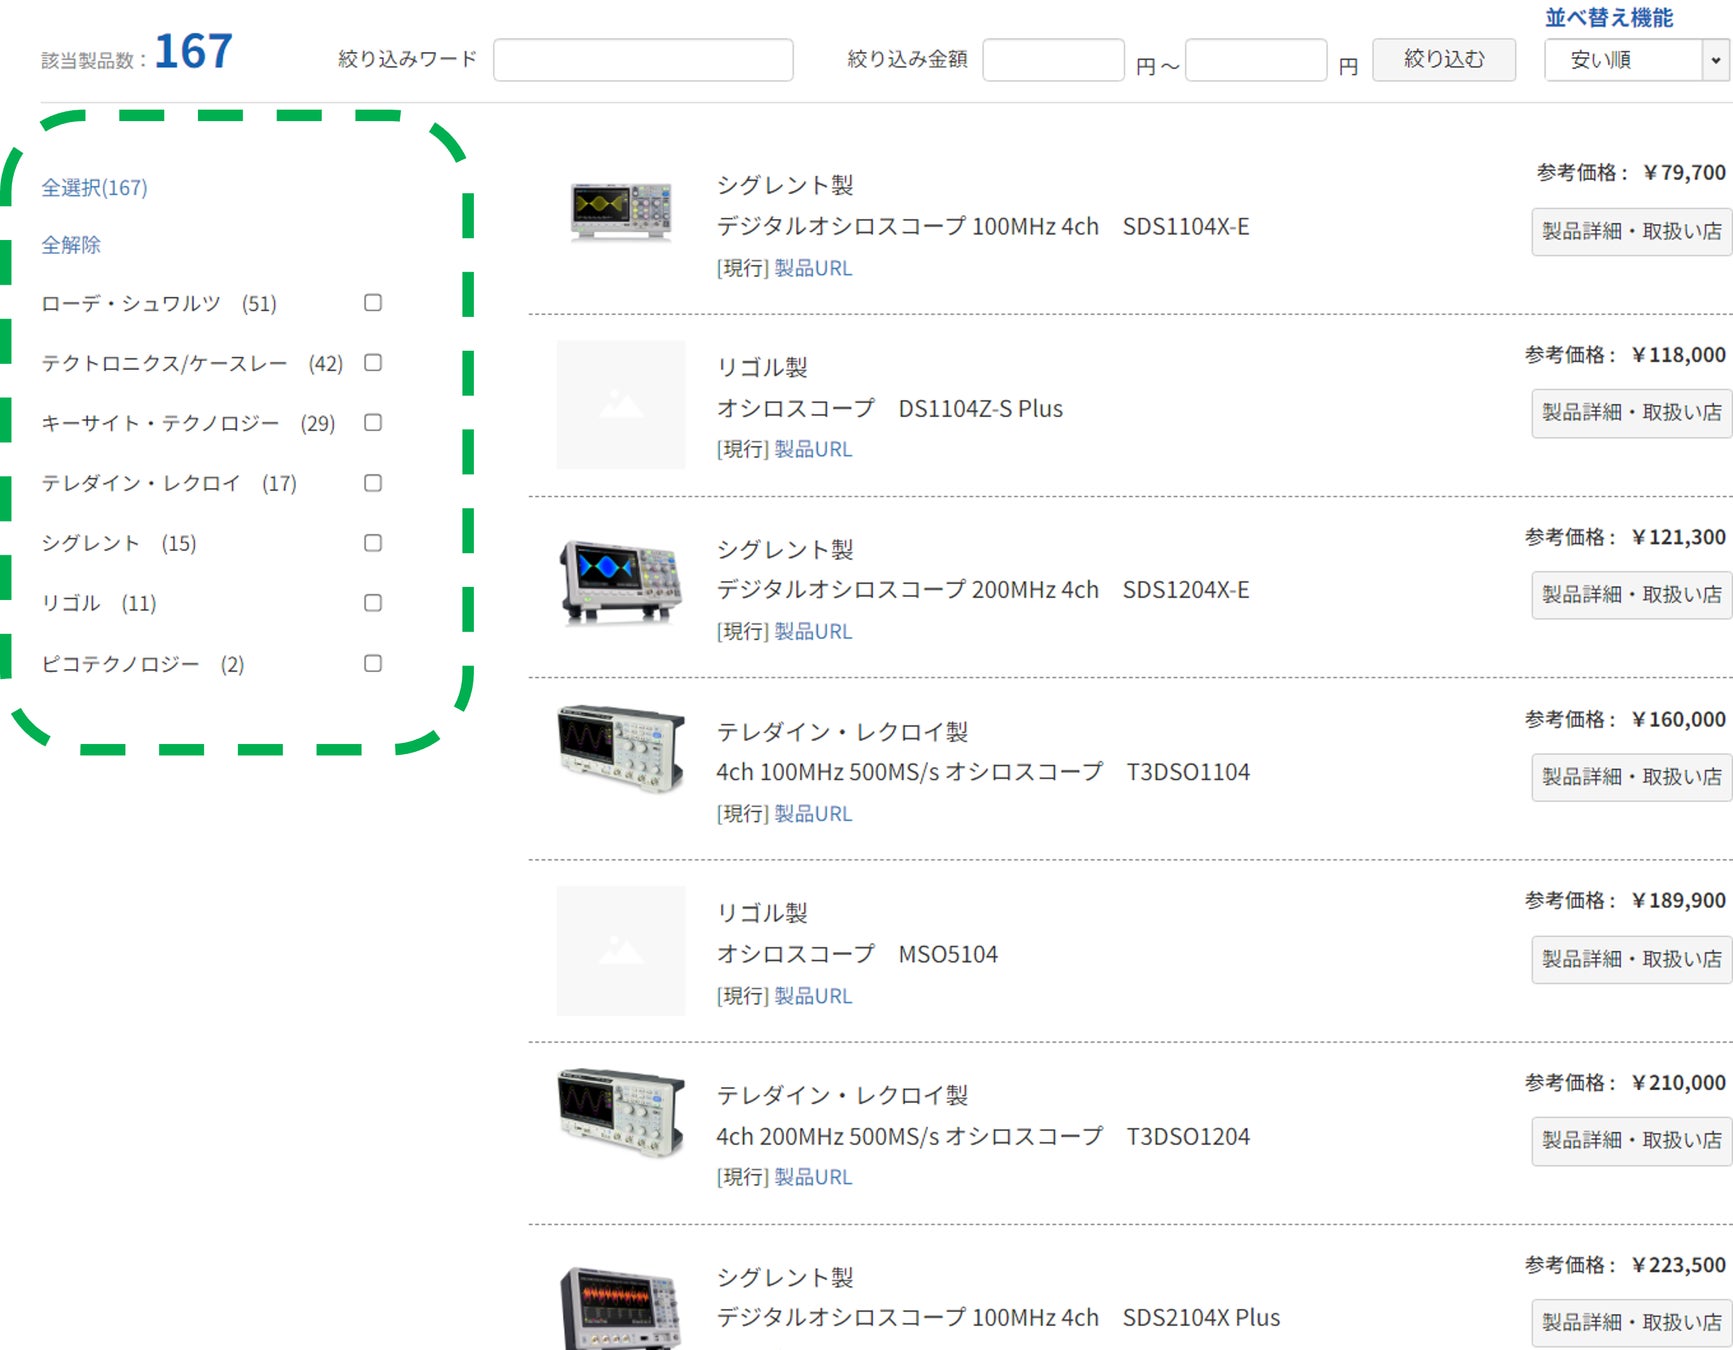Click the ￥223,500 reference price
This screenshot has height=1350, width=1733.
pyautogui.click(x=1678, y=1265)
